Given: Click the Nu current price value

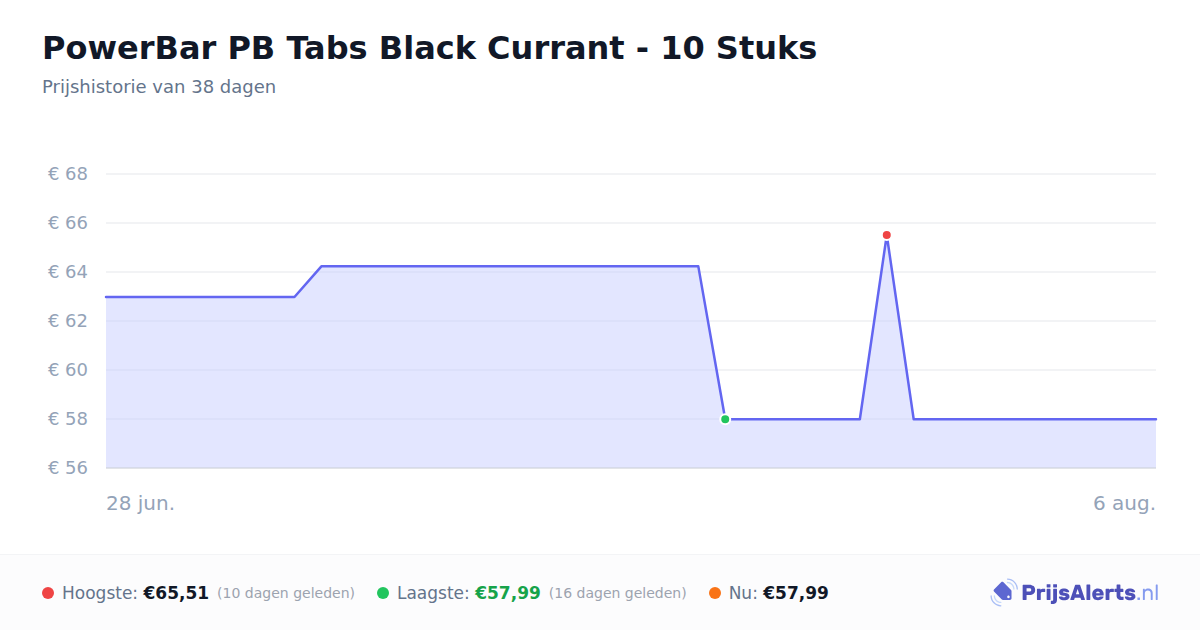Looking at the screenshot, I should coord(796,593).
